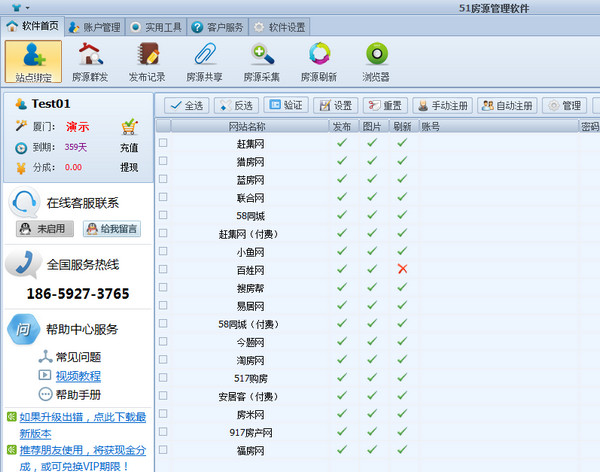Click 反选 invert selection button
Viewport: 600px width, 472px height.
point(236,106)
